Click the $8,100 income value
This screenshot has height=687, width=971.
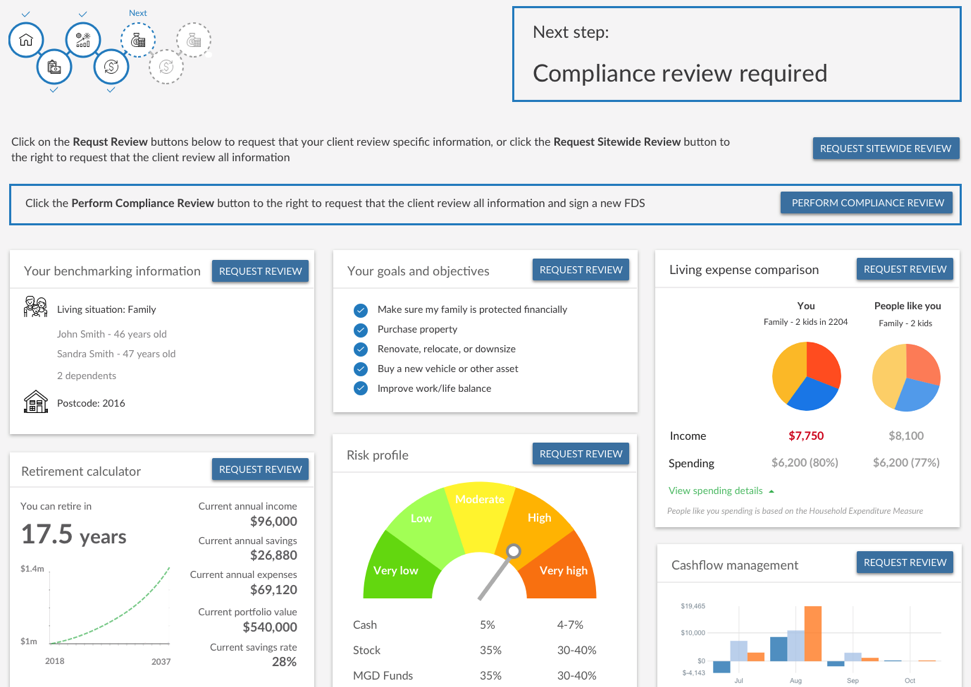coord(906,435)
